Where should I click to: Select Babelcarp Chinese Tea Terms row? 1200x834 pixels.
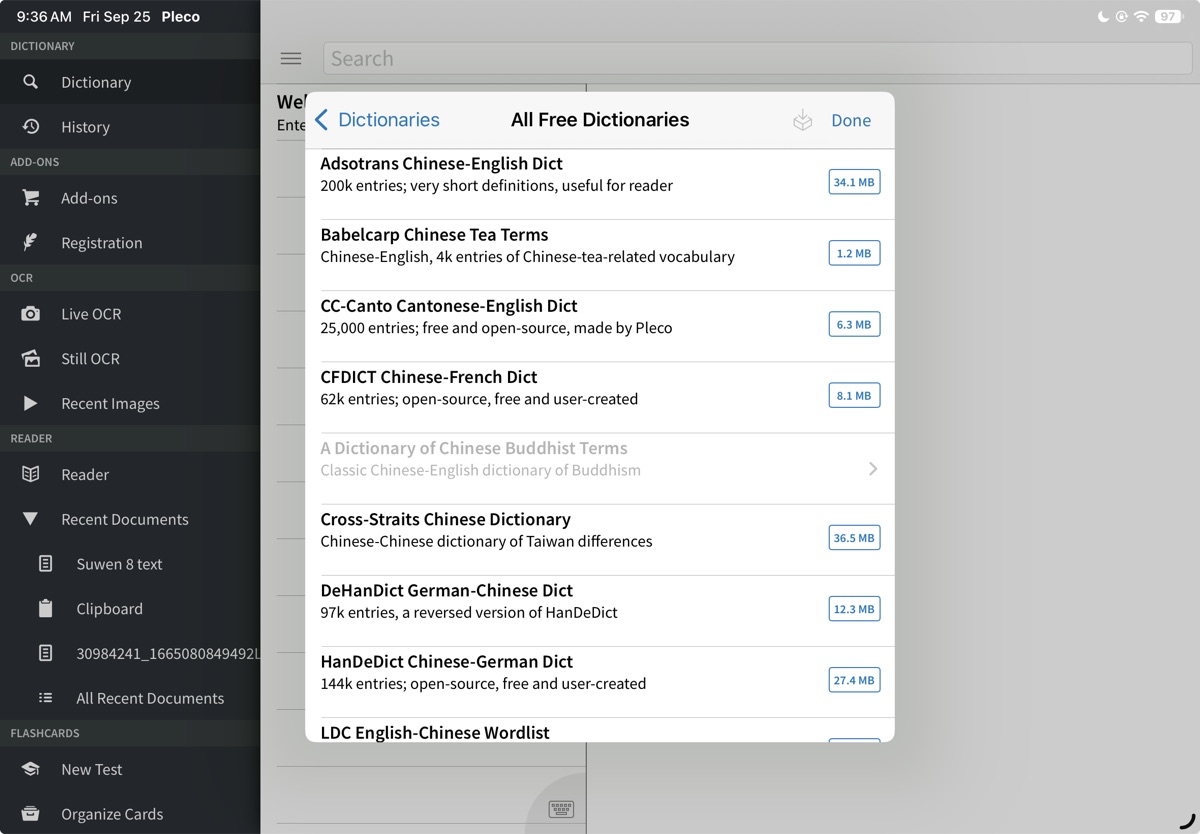(600, 255)
